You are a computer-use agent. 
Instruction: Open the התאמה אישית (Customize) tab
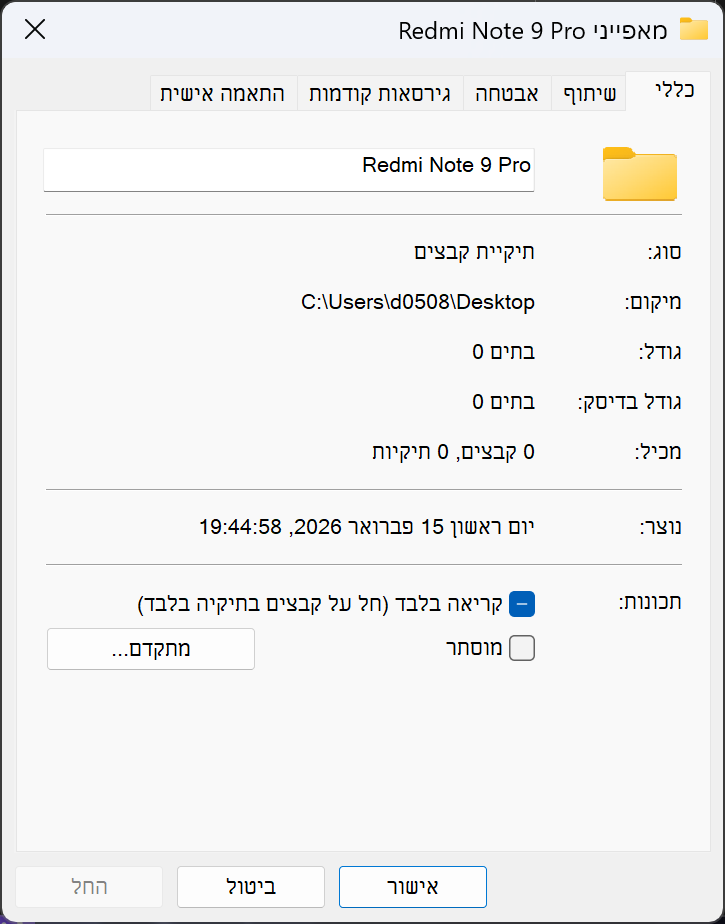click(x=223, y=94)
